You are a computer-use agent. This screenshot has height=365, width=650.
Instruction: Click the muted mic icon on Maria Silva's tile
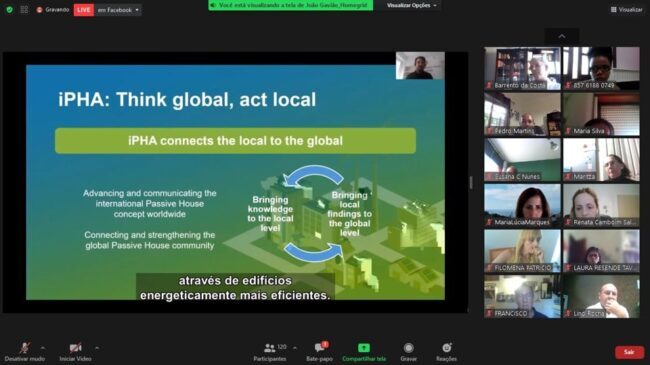coord(568,131)
